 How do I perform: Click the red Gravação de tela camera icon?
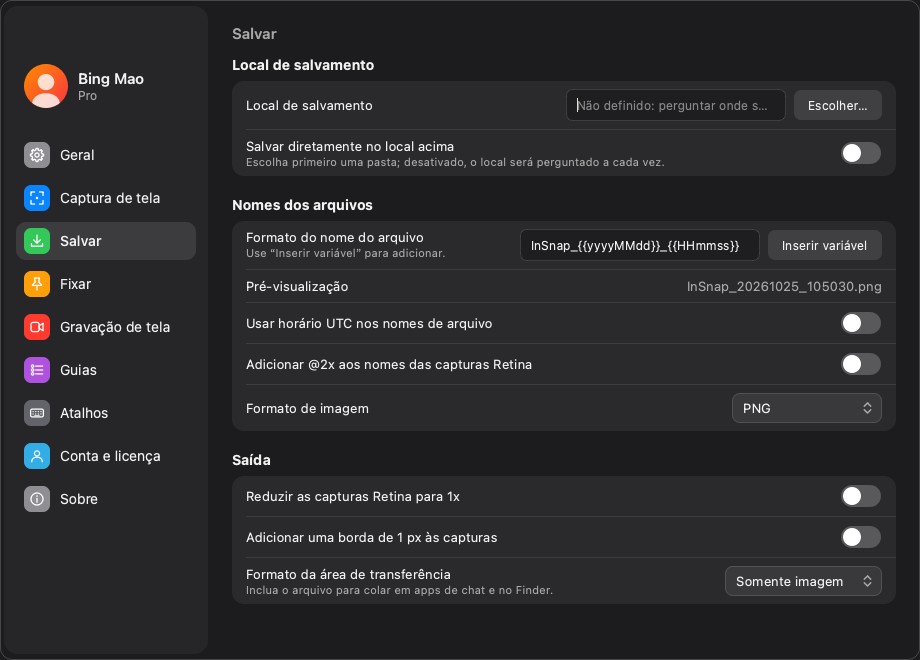pyautogui.click(x=37, y=327)
